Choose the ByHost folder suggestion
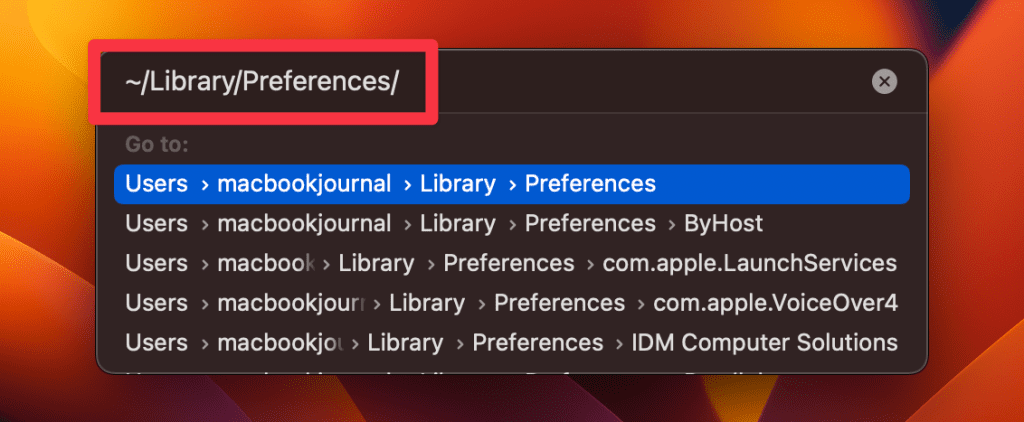This screenshot has height=422, width=1024. (723, 224)
